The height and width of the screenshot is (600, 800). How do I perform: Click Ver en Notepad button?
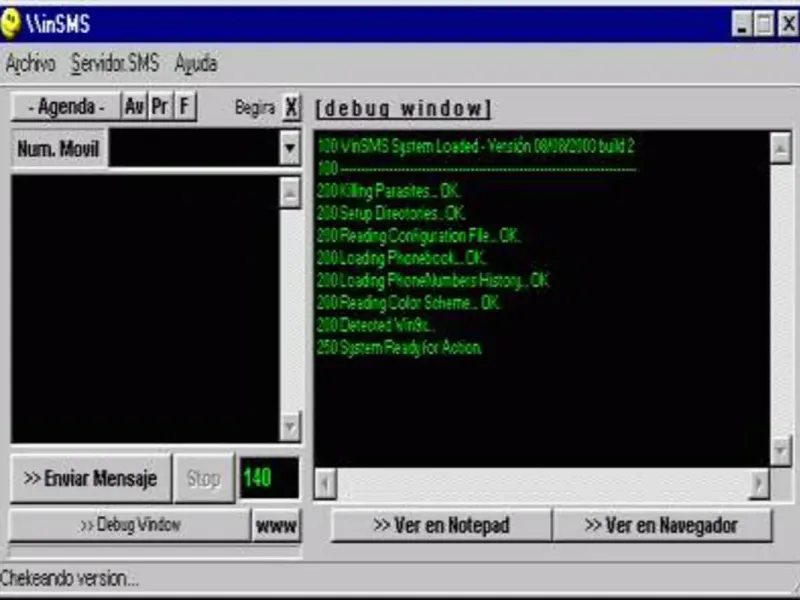[441, 525]
